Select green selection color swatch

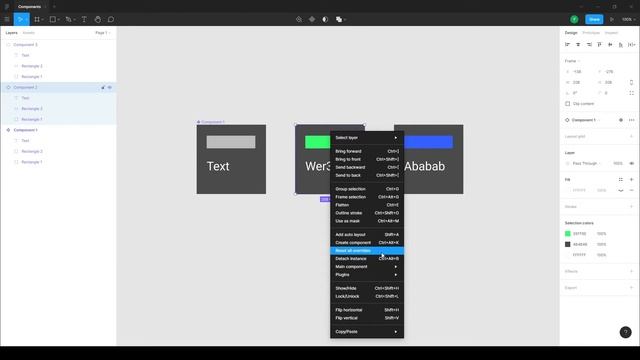[x=567, y=233]
